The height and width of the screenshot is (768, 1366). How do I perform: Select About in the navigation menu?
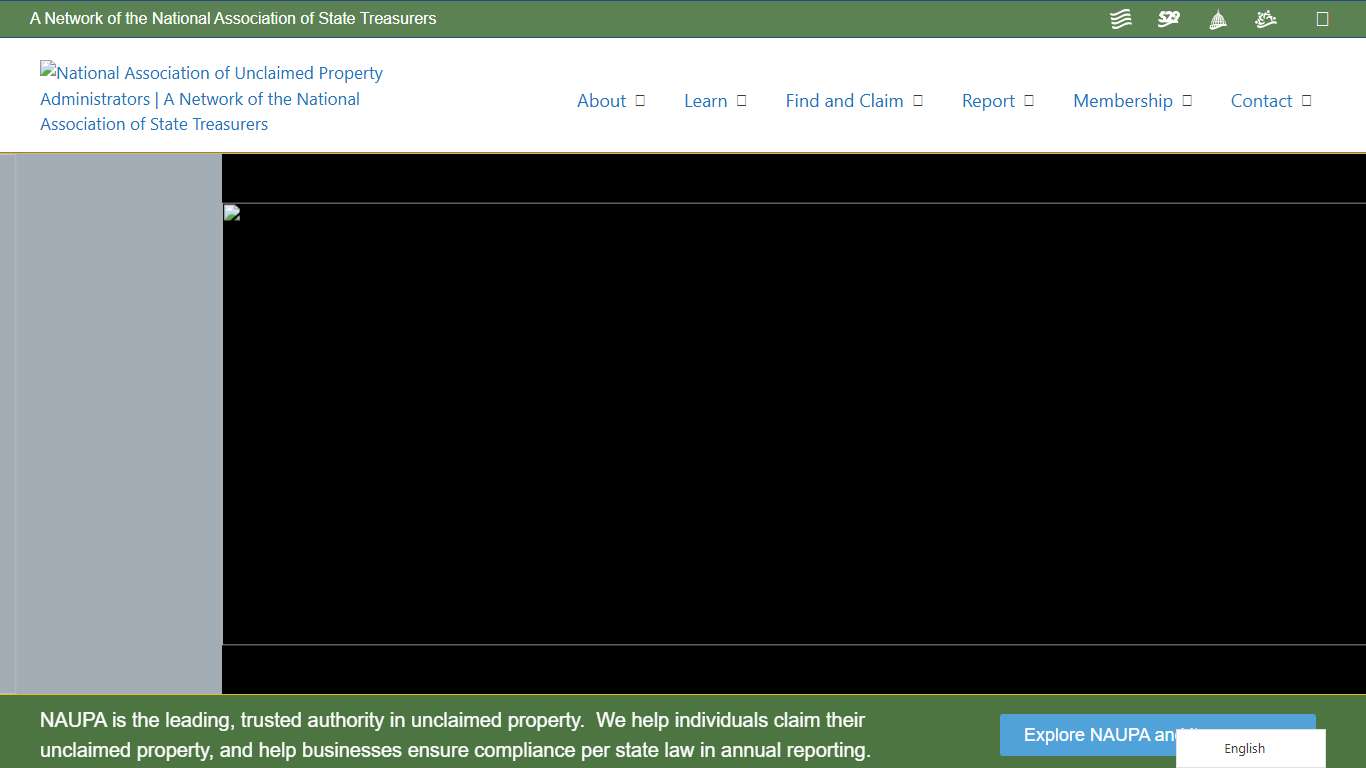pyautogui.click(x=601, y=100)
